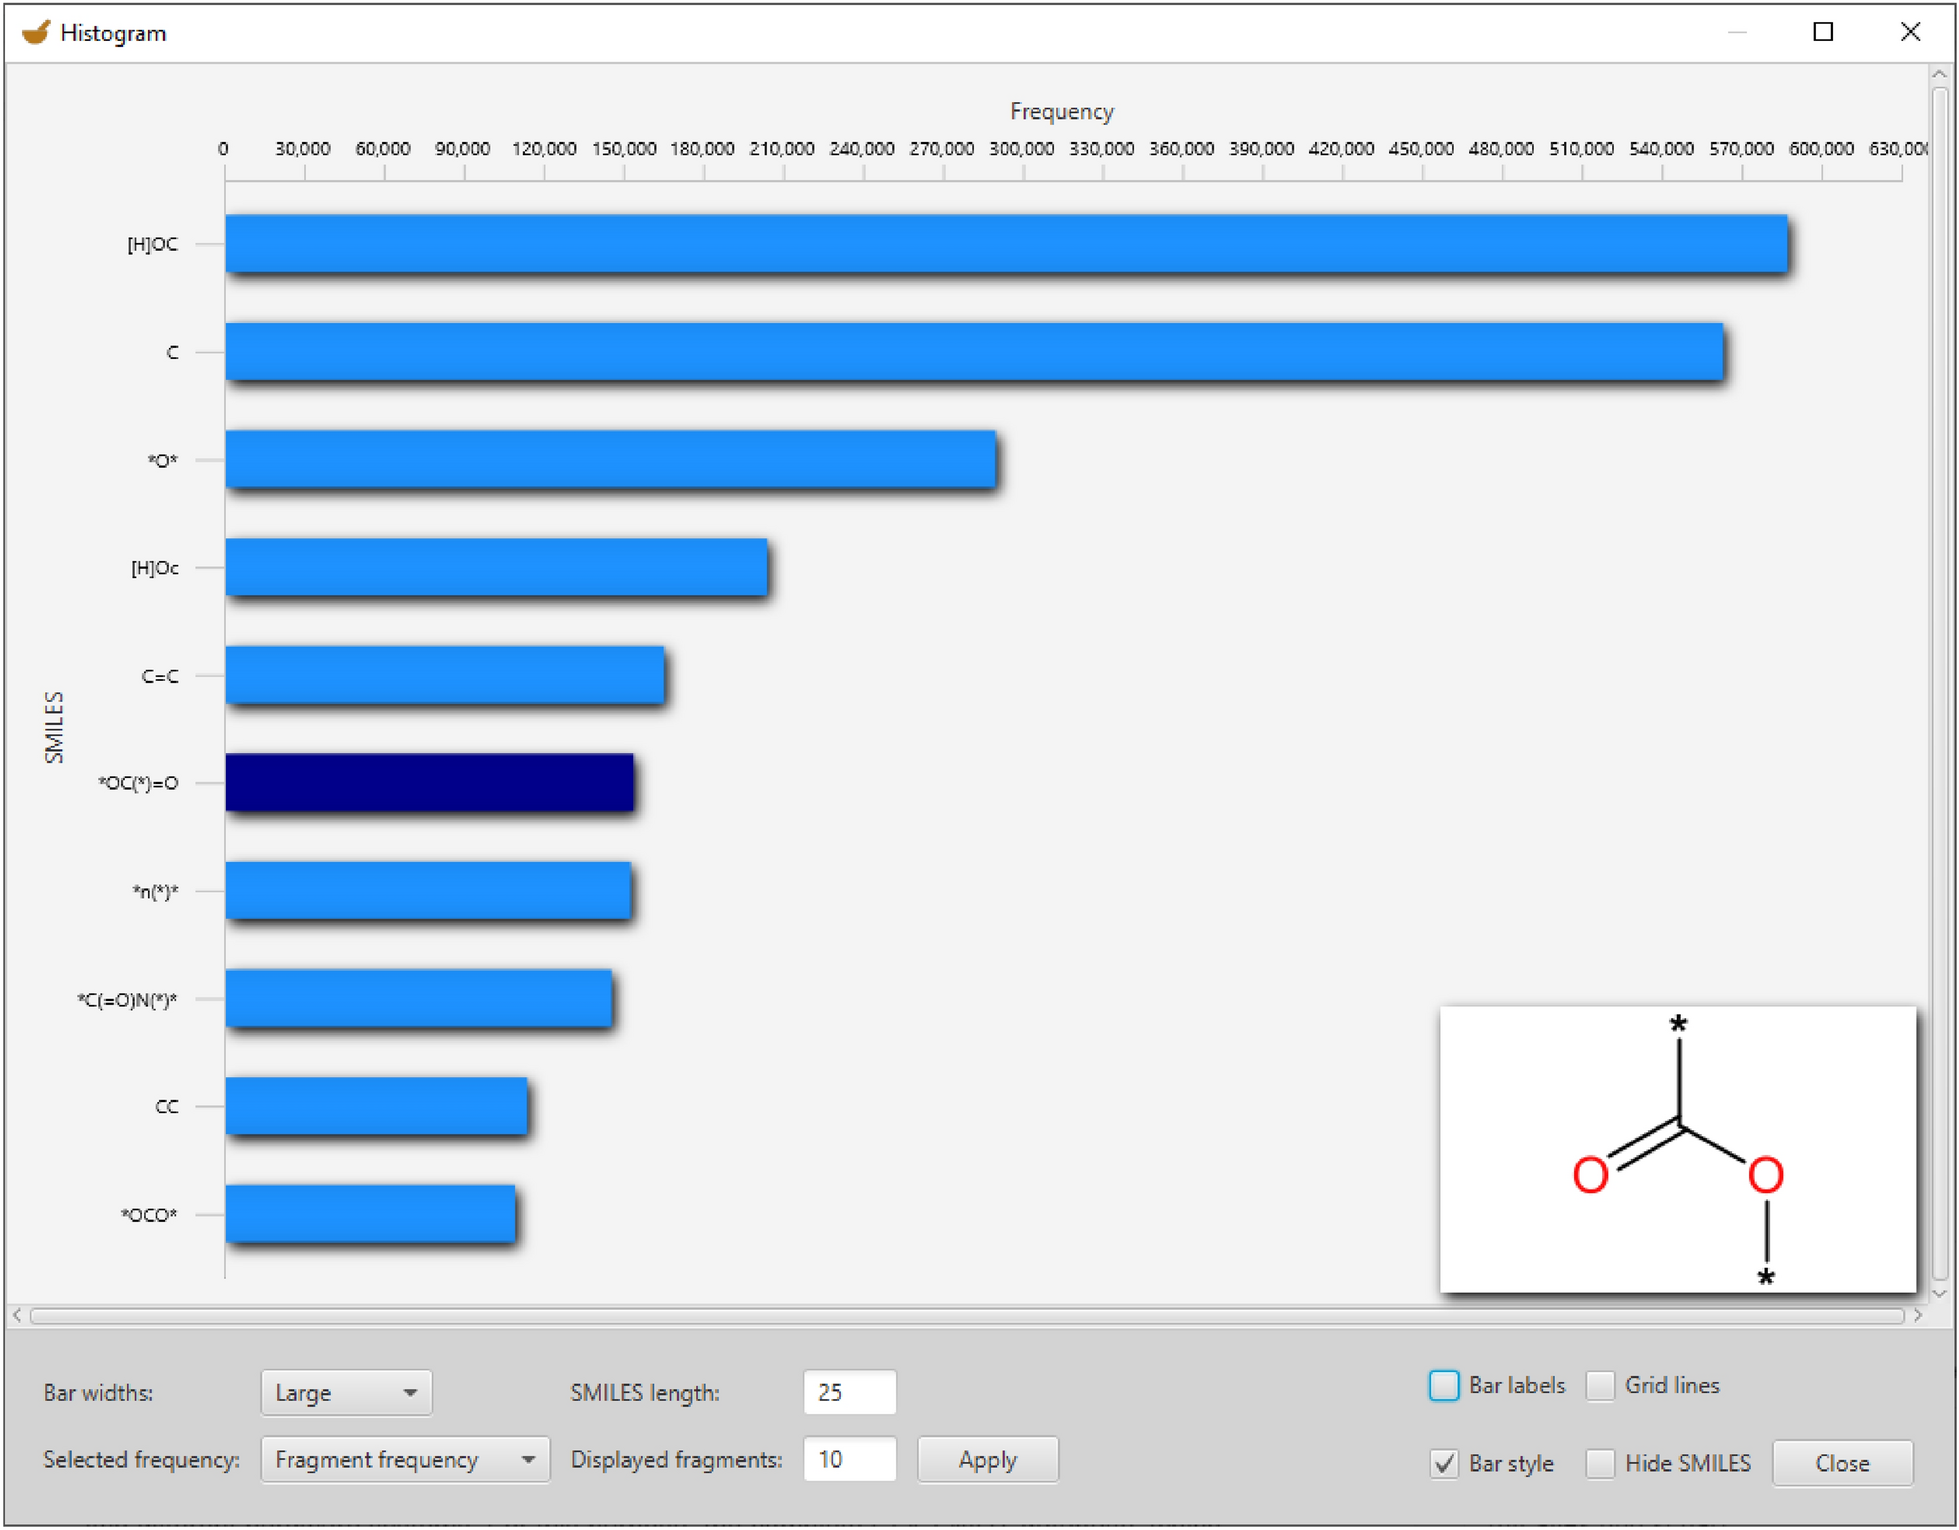Click the 300,000 axis tick label

point(1021,148)
